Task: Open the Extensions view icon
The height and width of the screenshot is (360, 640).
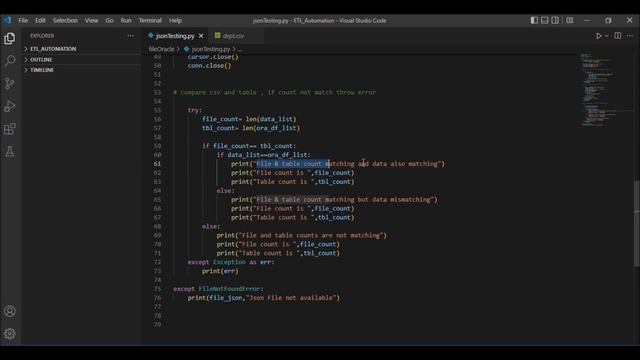Action: (x=10, y=129)
